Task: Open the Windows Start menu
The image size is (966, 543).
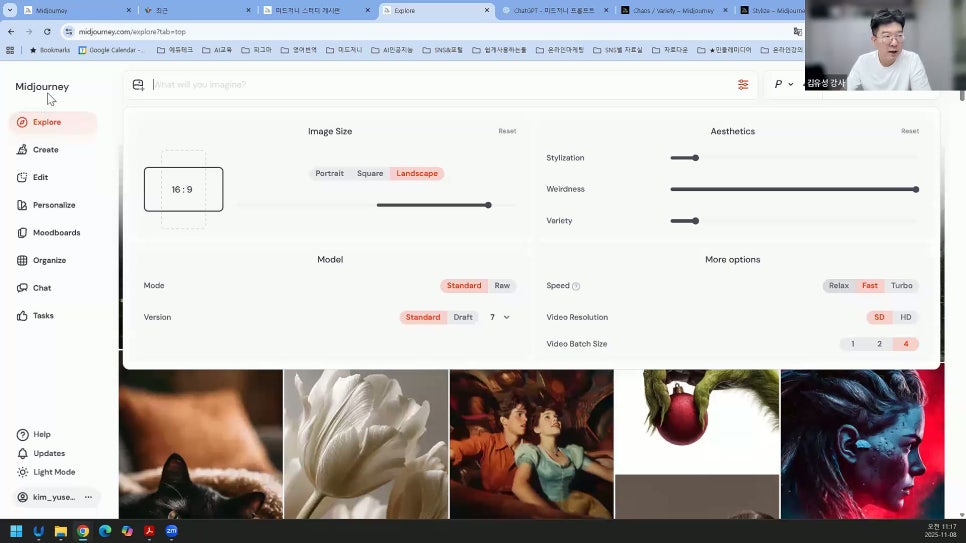Action: click(x=17, y=531)
